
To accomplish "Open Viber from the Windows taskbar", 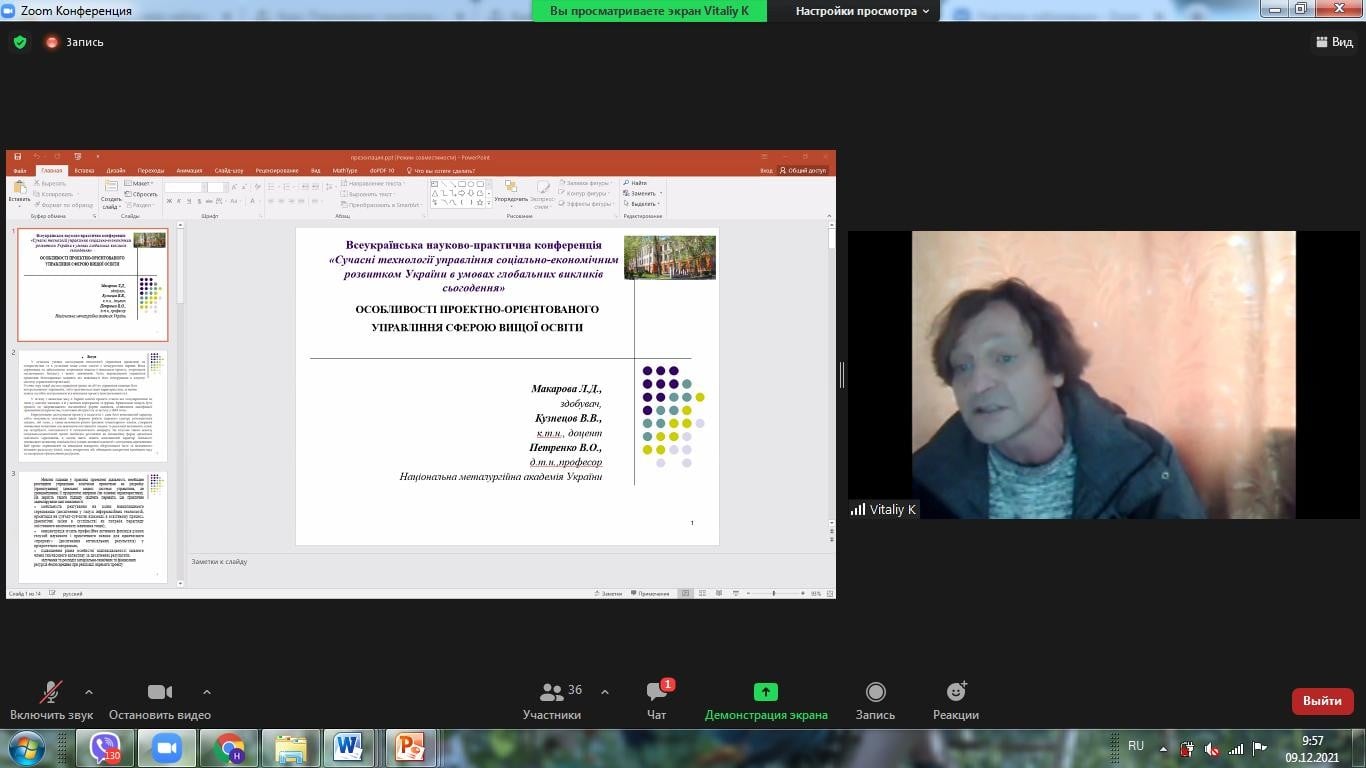I will (x=106, y=747).
